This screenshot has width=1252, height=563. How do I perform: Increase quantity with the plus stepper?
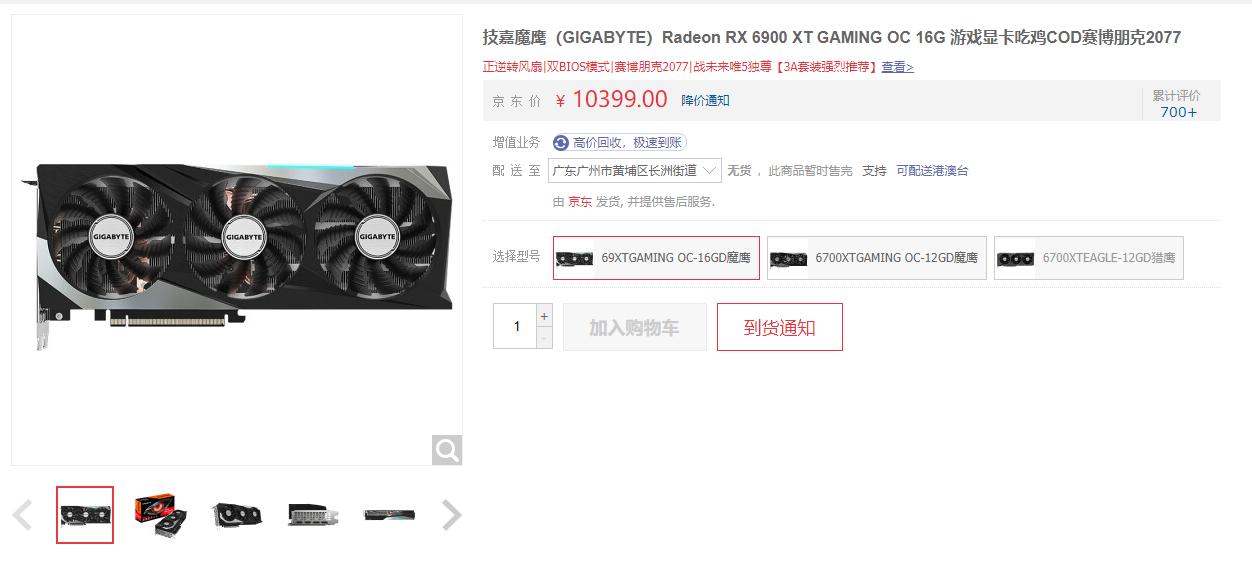[544, 316]
